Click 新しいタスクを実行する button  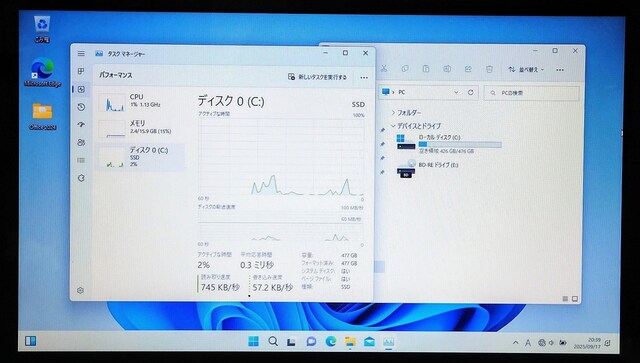pos(317,77)
